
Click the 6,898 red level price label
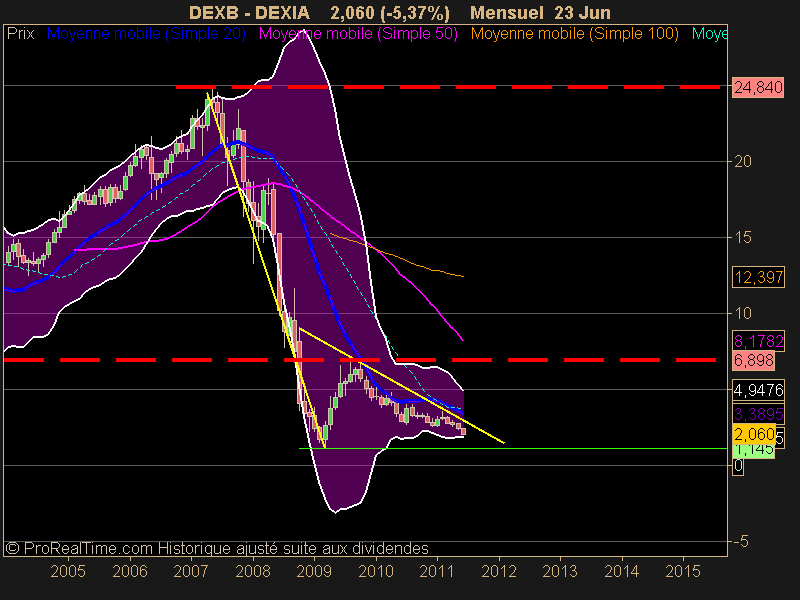click(x=754, y=360)
